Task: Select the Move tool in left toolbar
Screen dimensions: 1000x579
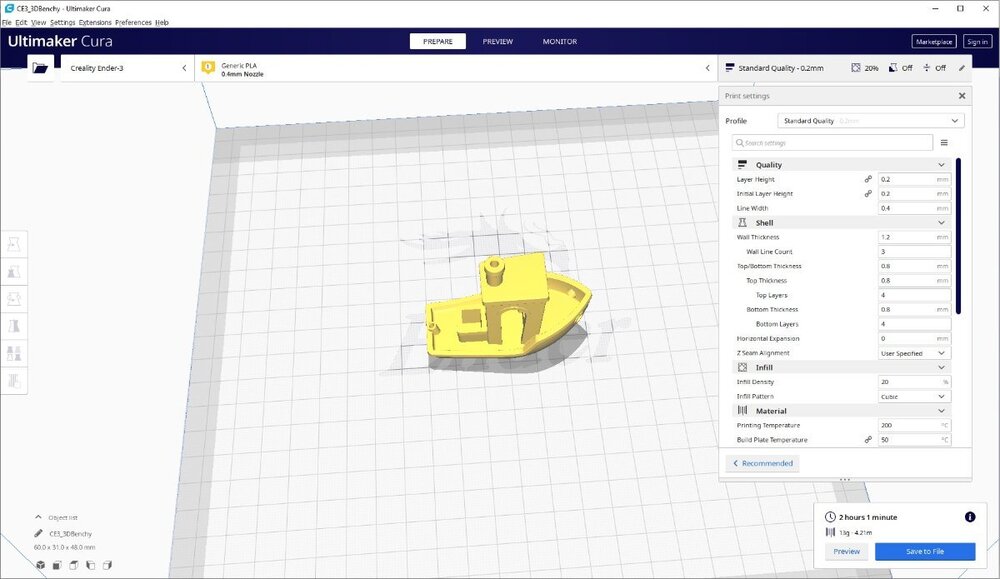Action: pyautogui.click(x=14, y=244)
